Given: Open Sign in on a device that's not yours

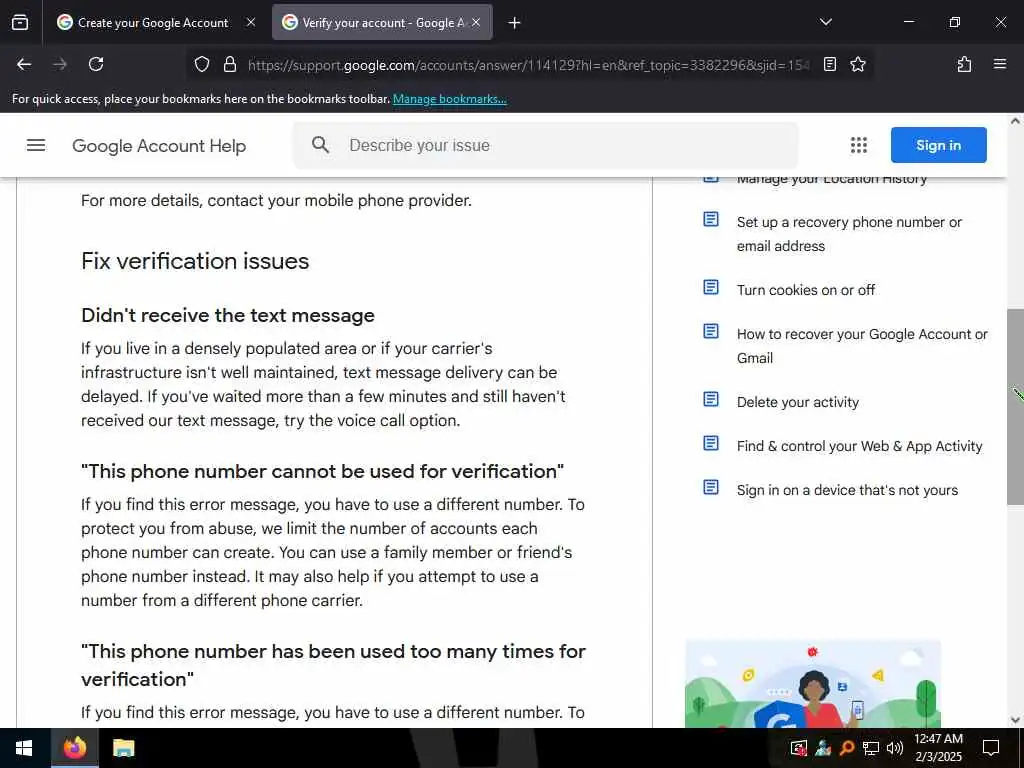Looking at the screenshot, I should click(x=847, y=490).
